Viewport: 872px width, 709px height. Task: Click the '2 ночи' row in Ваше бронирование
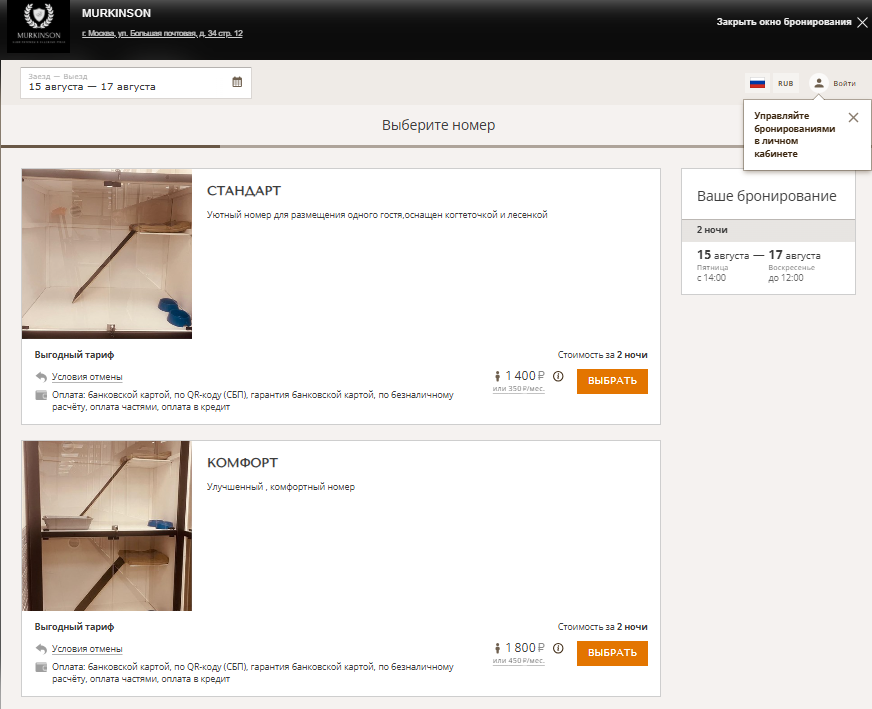click(768, 230)
